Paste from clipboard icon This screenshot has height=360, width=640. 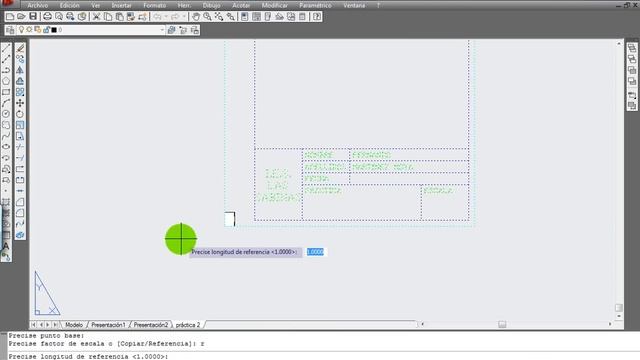coord(119,17)
